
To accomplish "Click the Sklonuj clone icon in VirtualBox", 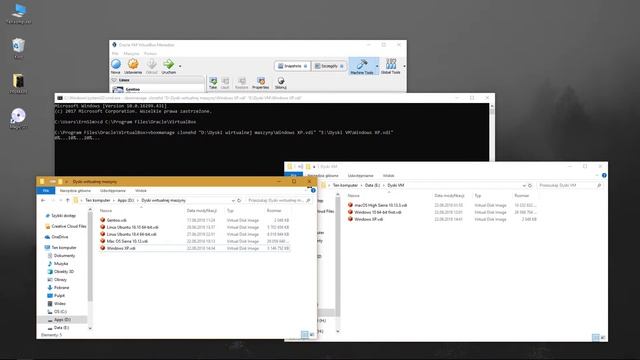I will (x=281, y=81).
